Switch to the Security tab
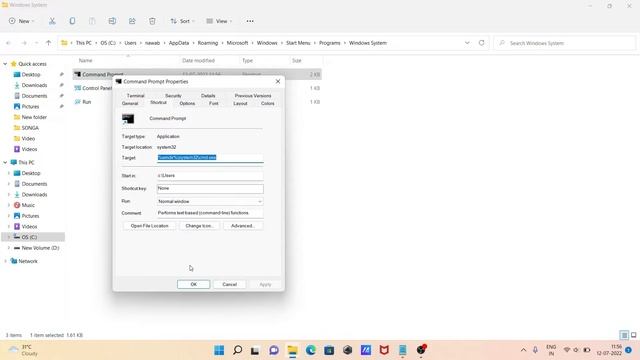 point(173,96)
